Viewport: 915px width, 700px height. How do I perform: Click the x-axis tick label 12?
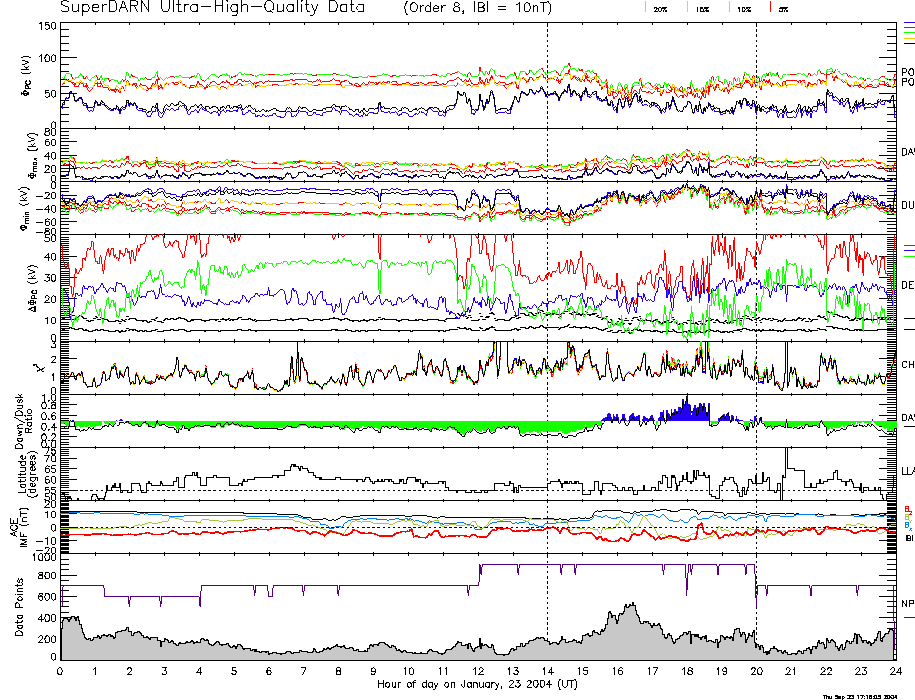click(x=478, y=672)
